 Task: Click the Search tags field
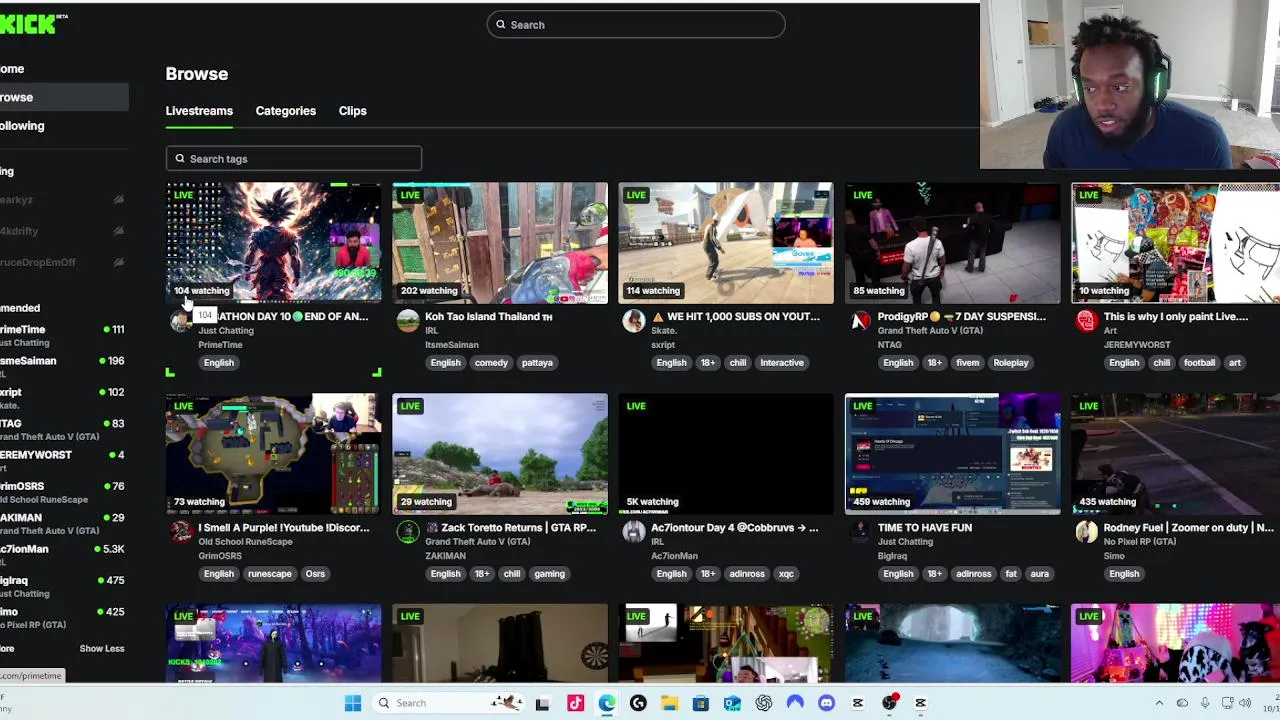294,159
